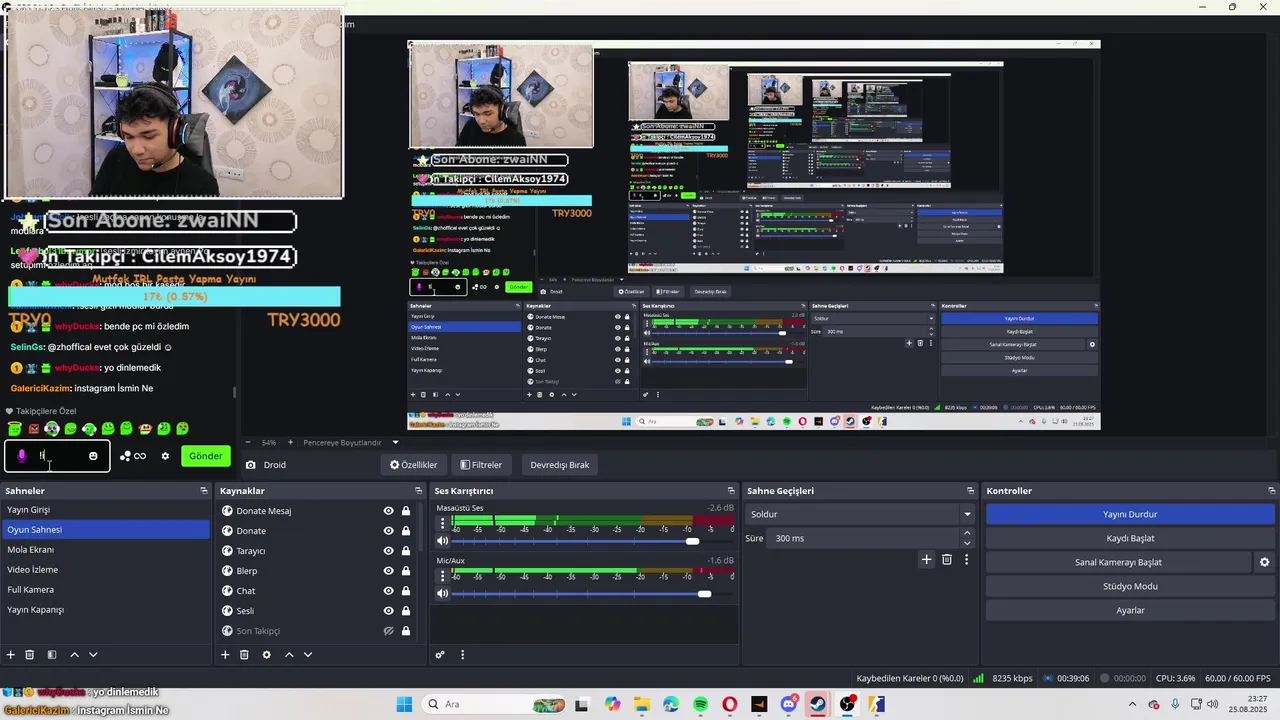Open transition properties three-dot menu
This screenshot has width=1280, height=720.
point(966,560)
